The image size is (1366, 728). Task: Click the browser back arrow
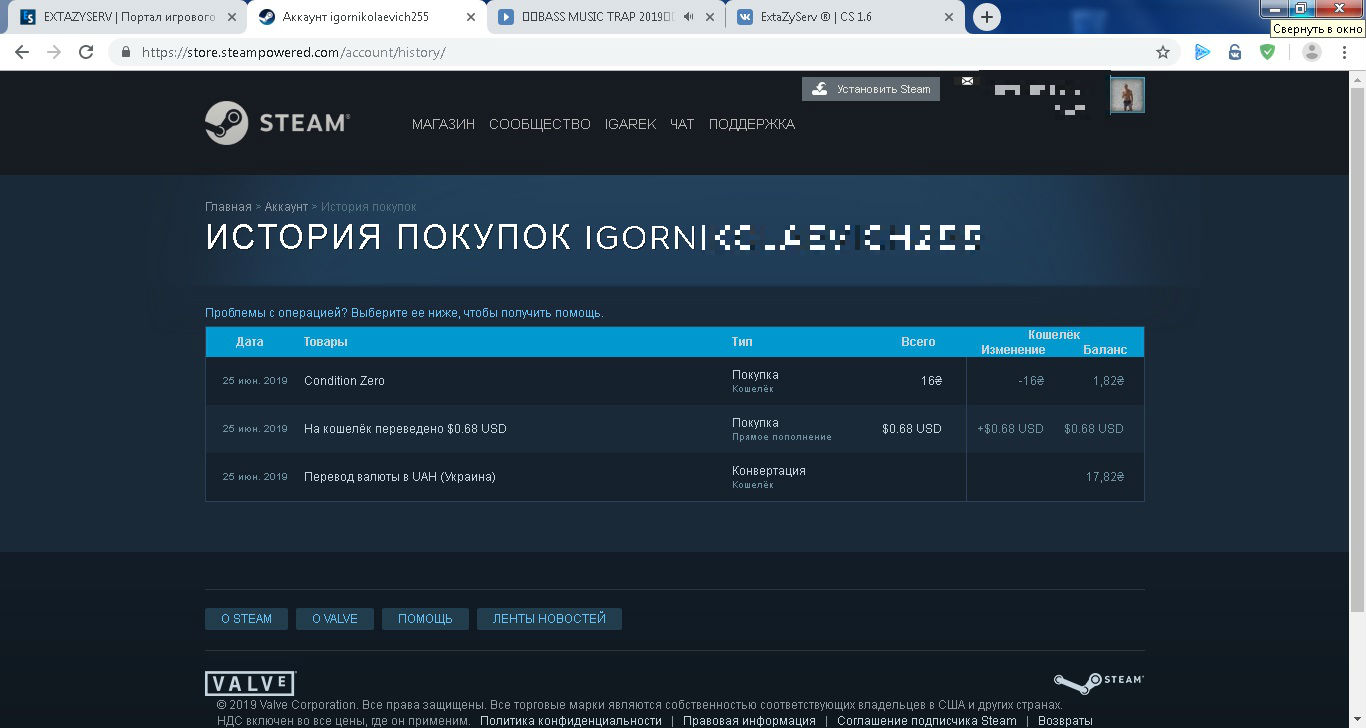point(22,52)
